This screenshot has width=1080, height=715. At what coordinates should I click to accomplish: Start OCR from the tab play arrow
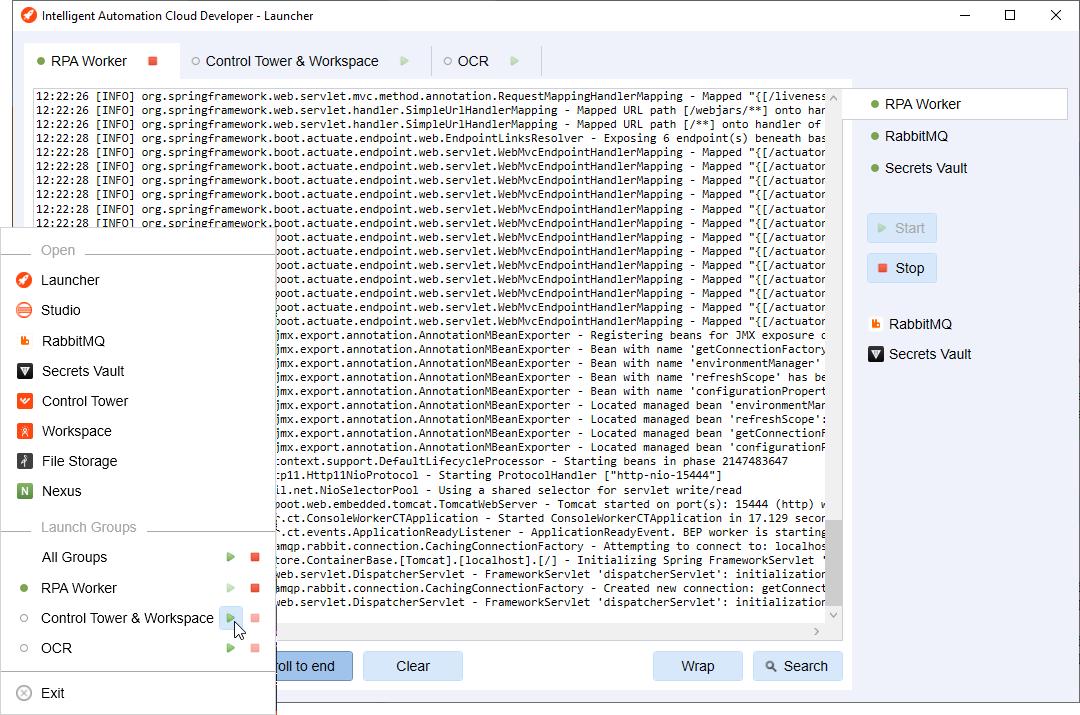515,61
